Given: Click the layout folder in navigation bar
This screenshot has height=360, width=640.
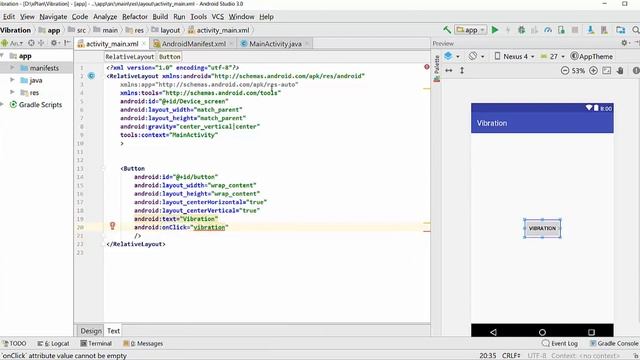Looking at the screenshot, I should (x=166, y=30).
